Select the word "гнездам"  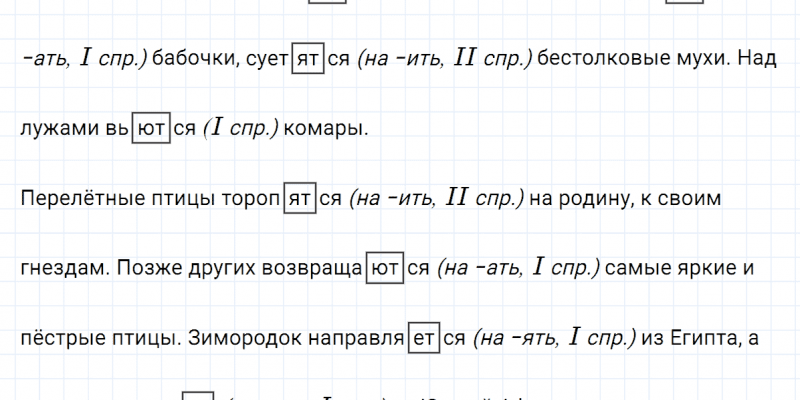[57, 269]
